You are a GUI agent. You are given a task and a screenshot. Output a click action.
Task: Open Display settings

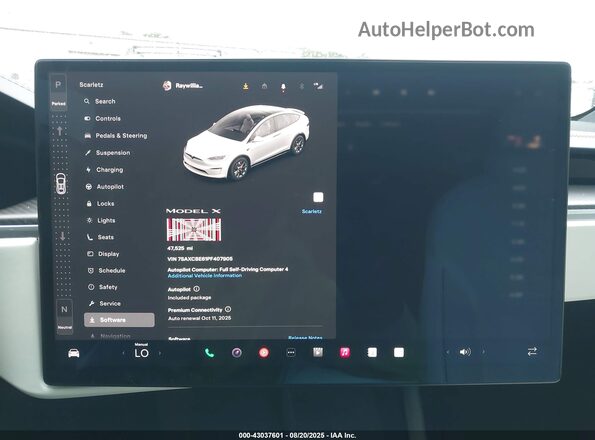click(x=103, y=254)
